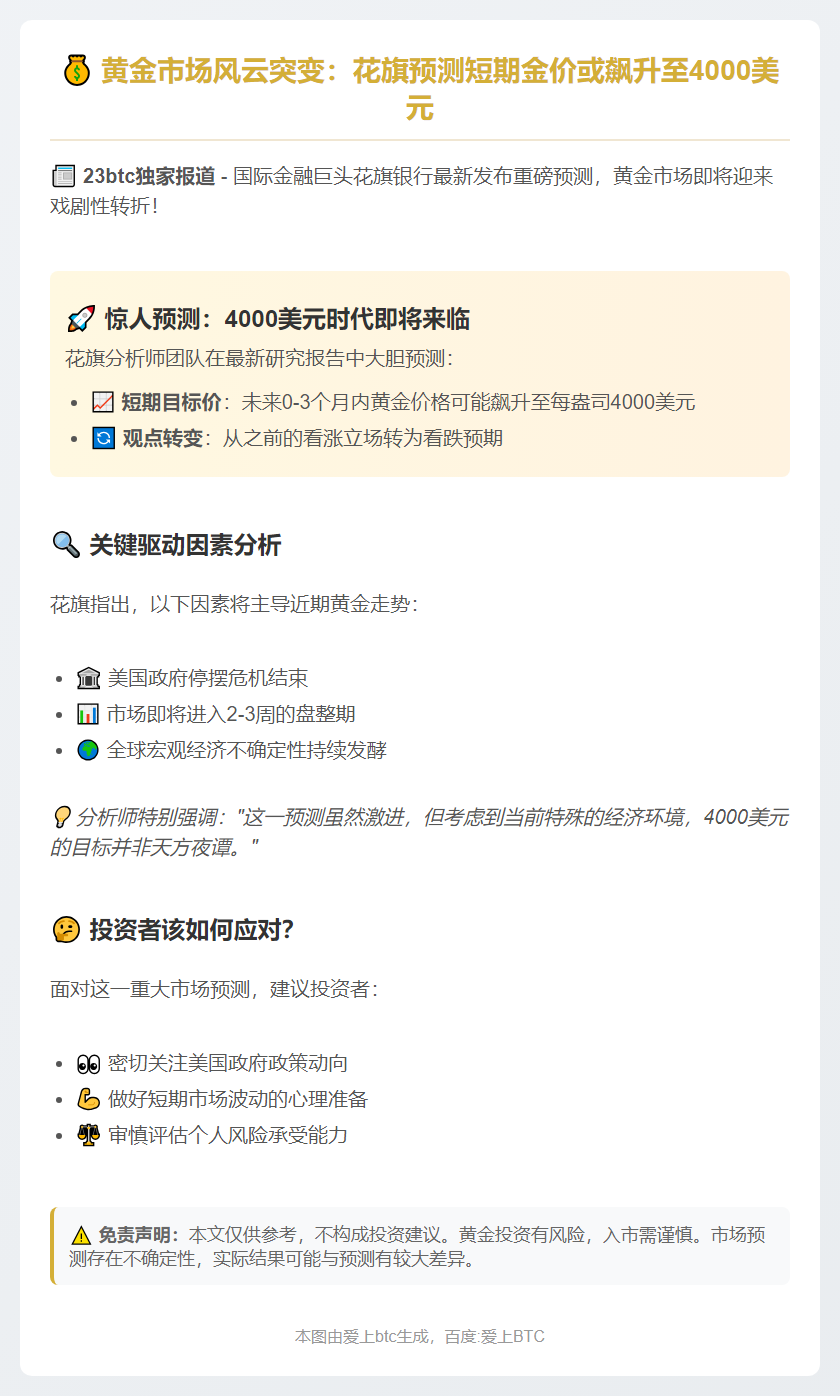Click the thinking face icon beside 投资者该如何应对
Image resolution: width=840 pixels, height=1396 pixels.
tap(65, 930)
